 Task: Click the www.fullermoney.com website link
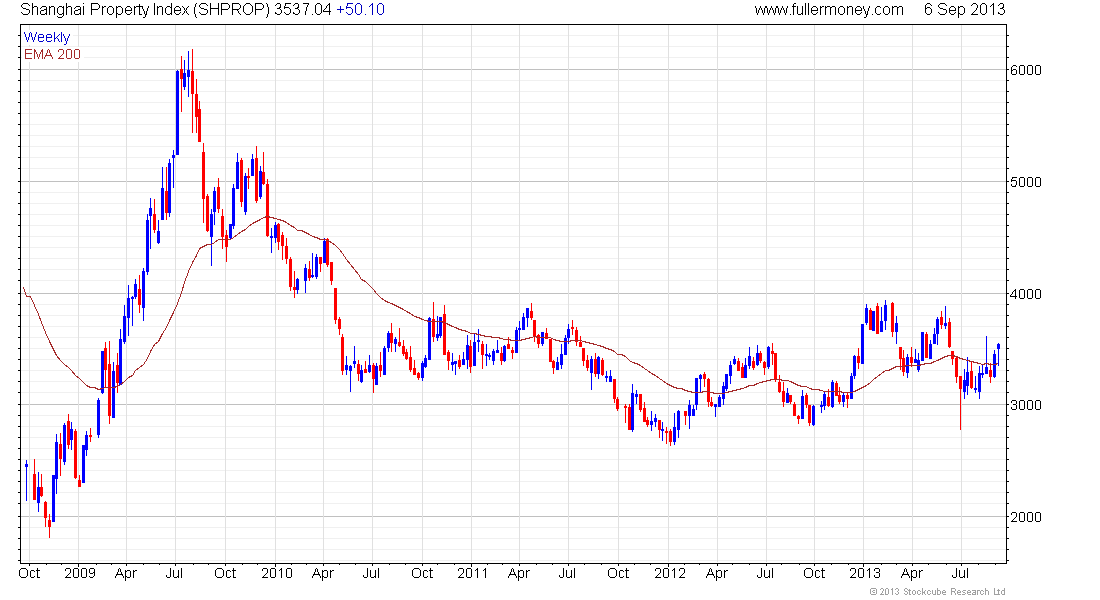point(829,10)
